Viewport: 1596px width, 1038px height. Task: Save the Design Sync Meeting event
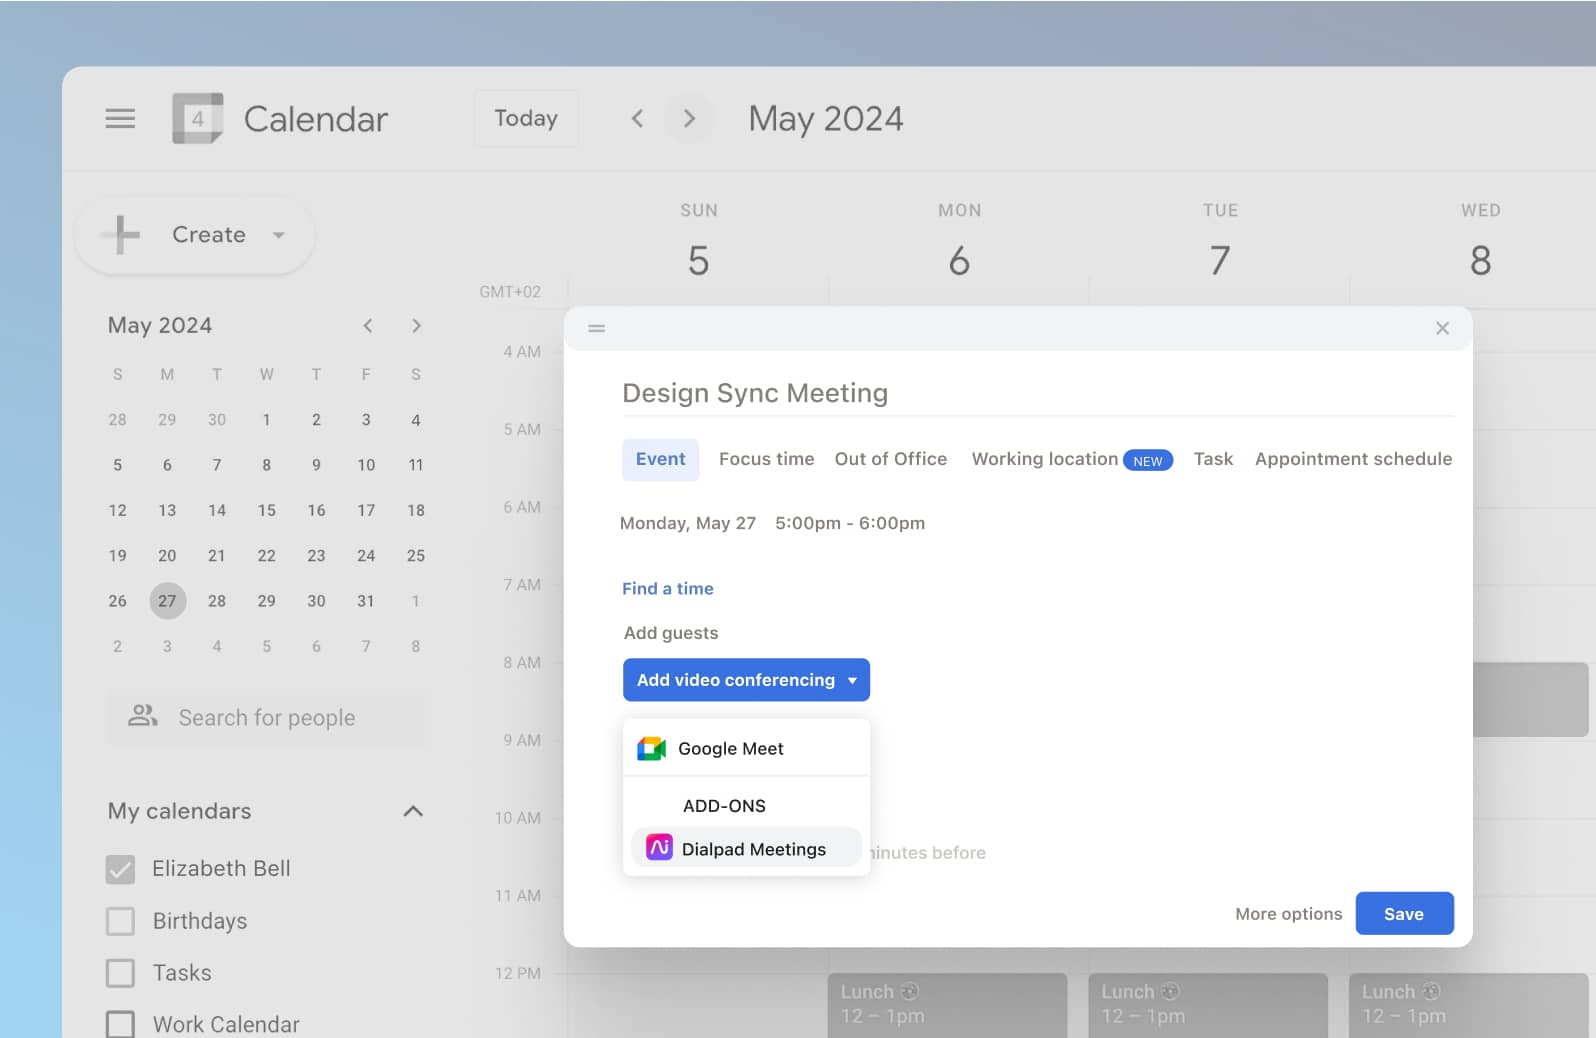(1403, 914)
